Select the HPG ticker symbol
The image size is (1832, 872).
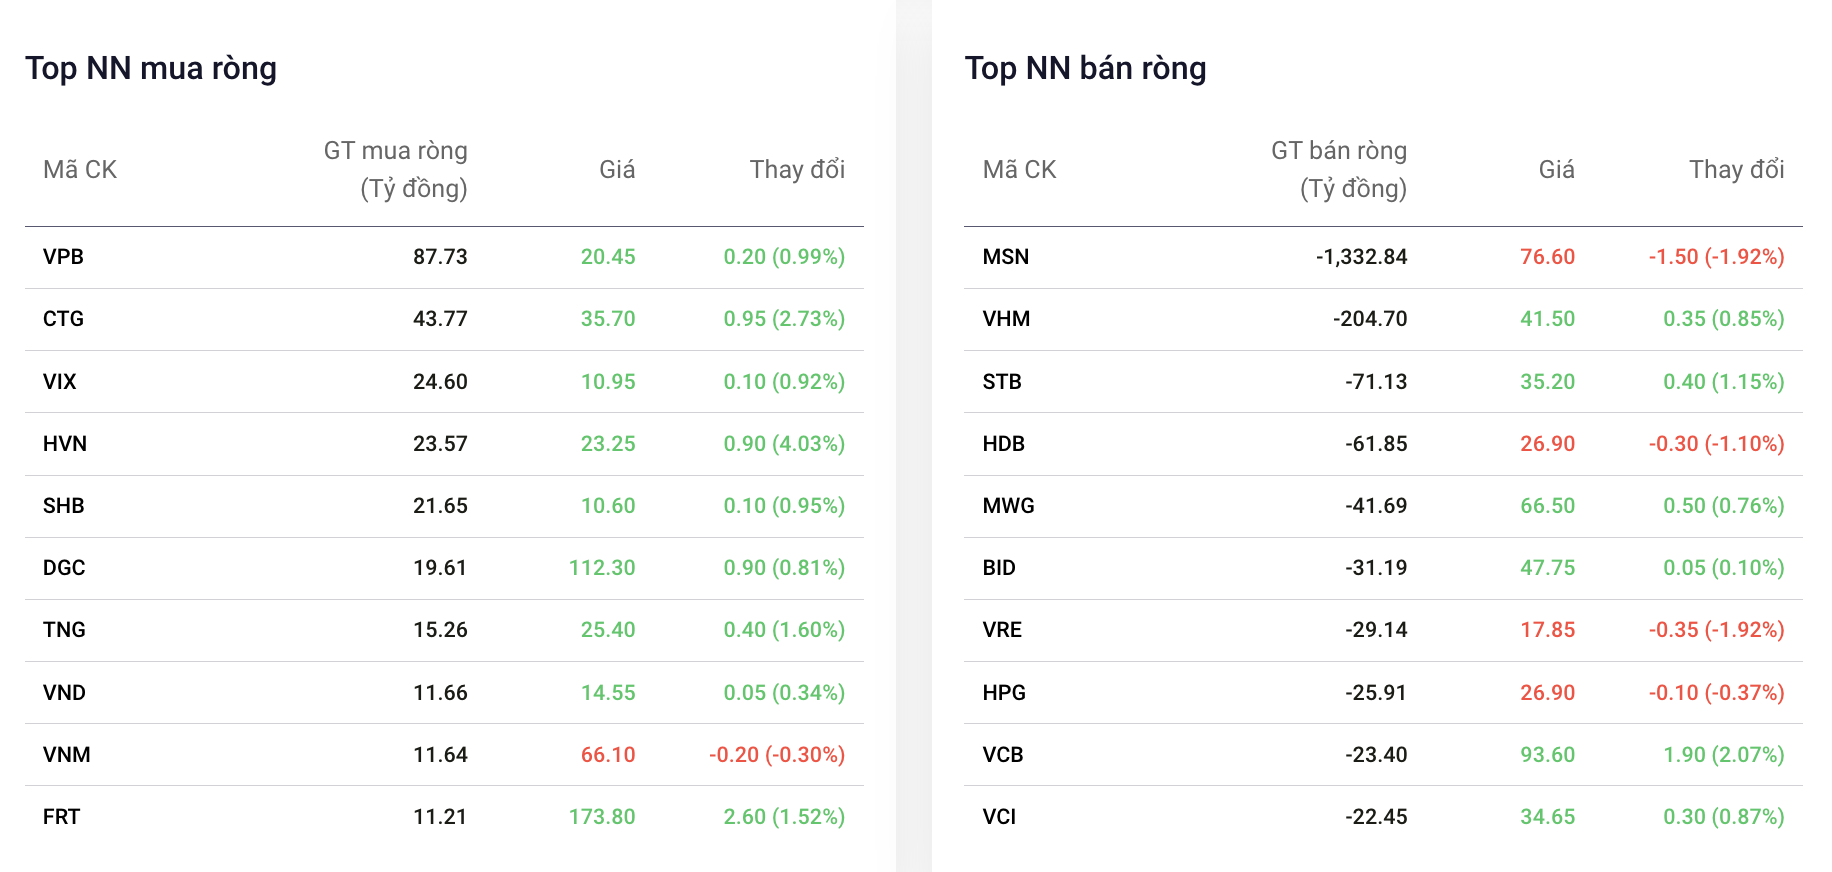click(x=1004, y=693)
